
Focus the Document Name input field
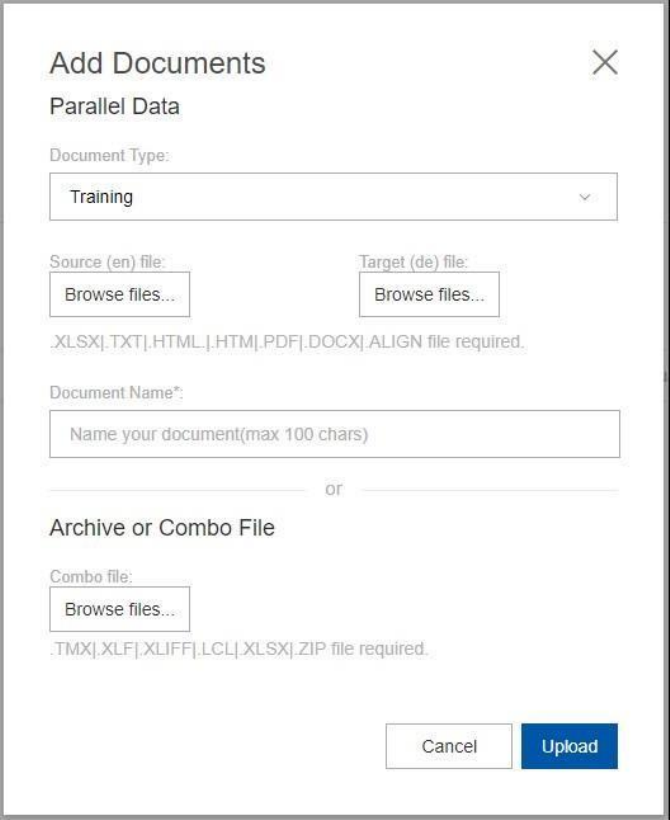coord(334,435)
